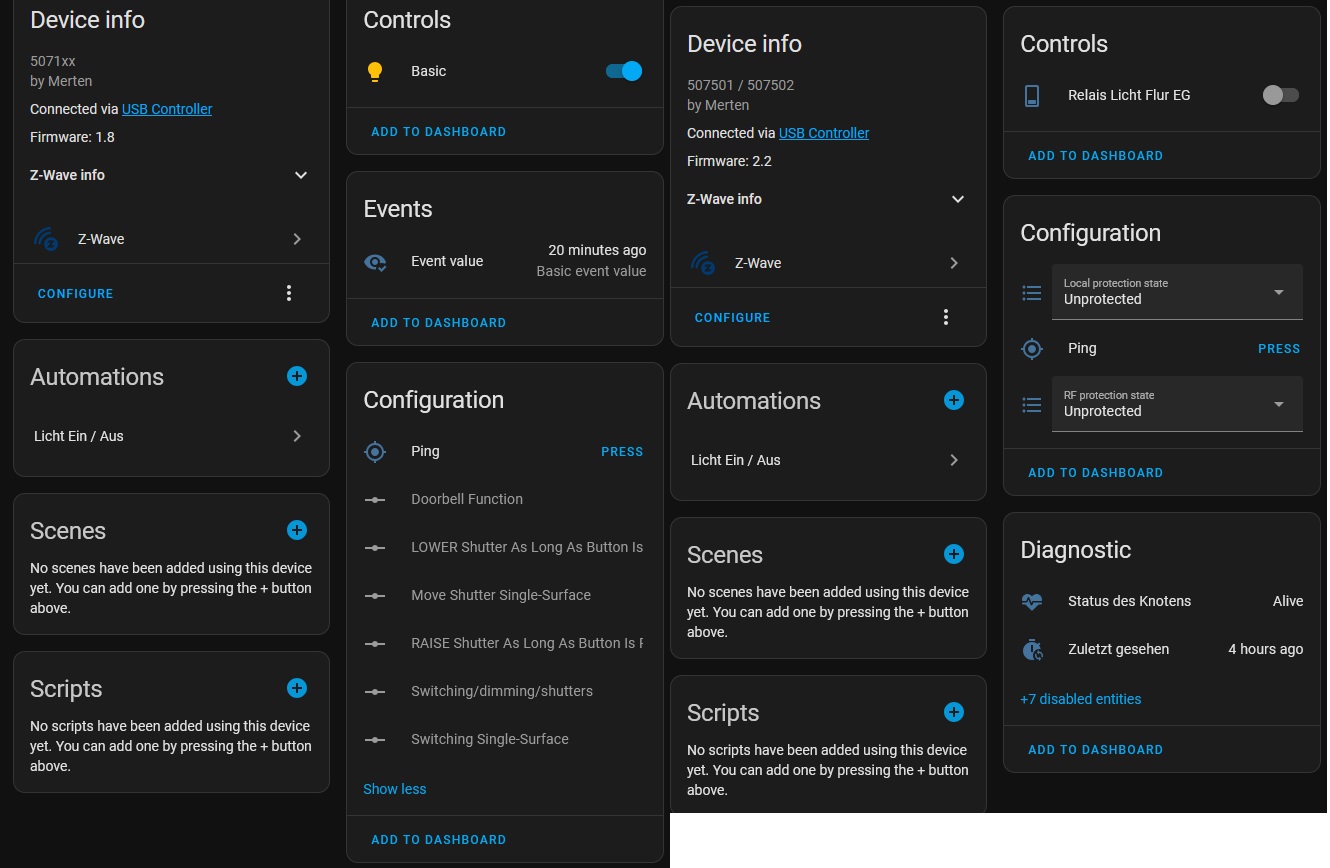The width and height of the screenshot is (1330, 868).
Task: Click the eye icon beside Event value
Action: (x=375, y=262)
